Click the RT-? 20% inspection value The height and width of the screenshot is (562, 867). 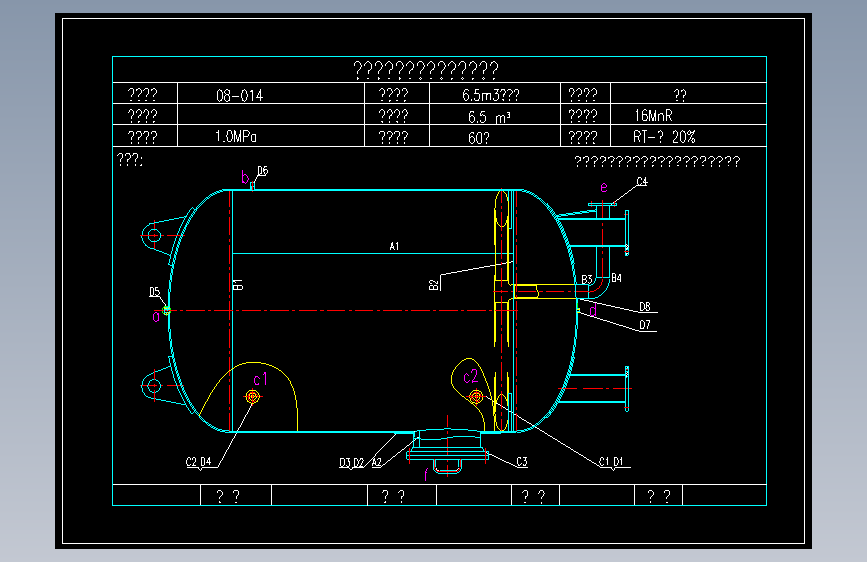[x=664, y=137]
